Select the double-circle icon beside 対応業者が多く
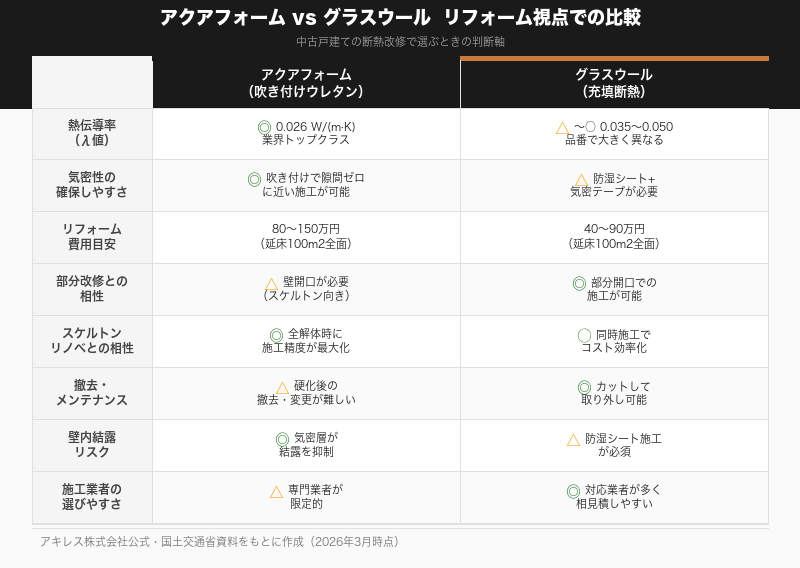The width and height of the screenshot is (800, 568). (573, 491)
